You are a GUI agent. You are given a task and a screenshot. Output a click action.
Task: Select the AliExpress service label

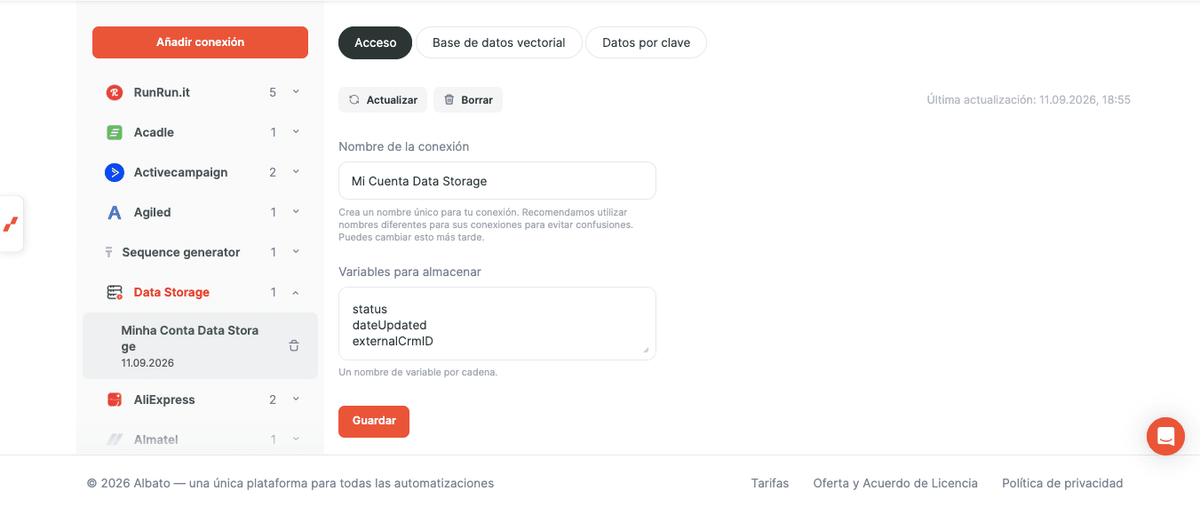(x=165, y=399)
